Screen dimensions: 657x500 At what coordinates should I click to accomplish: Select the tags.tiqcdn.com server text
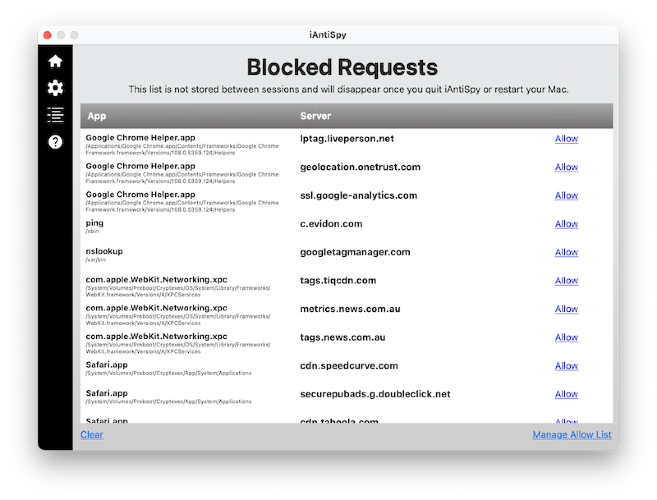click(338, 281)
